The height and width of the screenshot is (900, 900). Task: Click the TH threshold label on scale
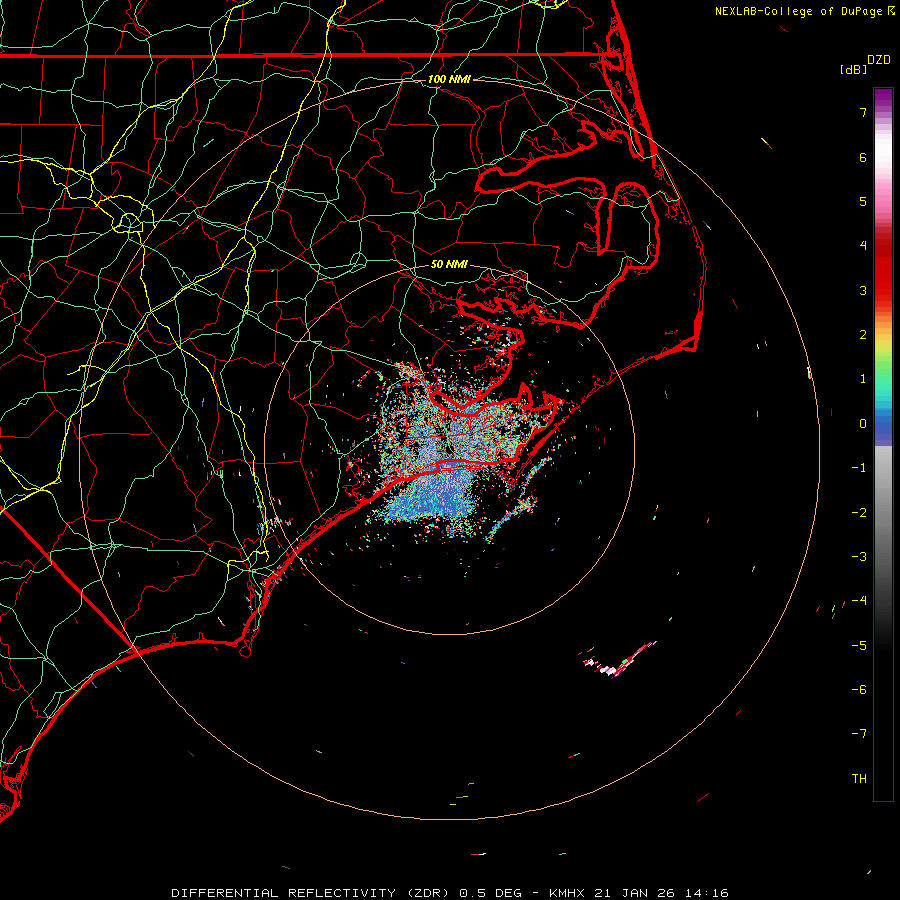coord(859,779)
